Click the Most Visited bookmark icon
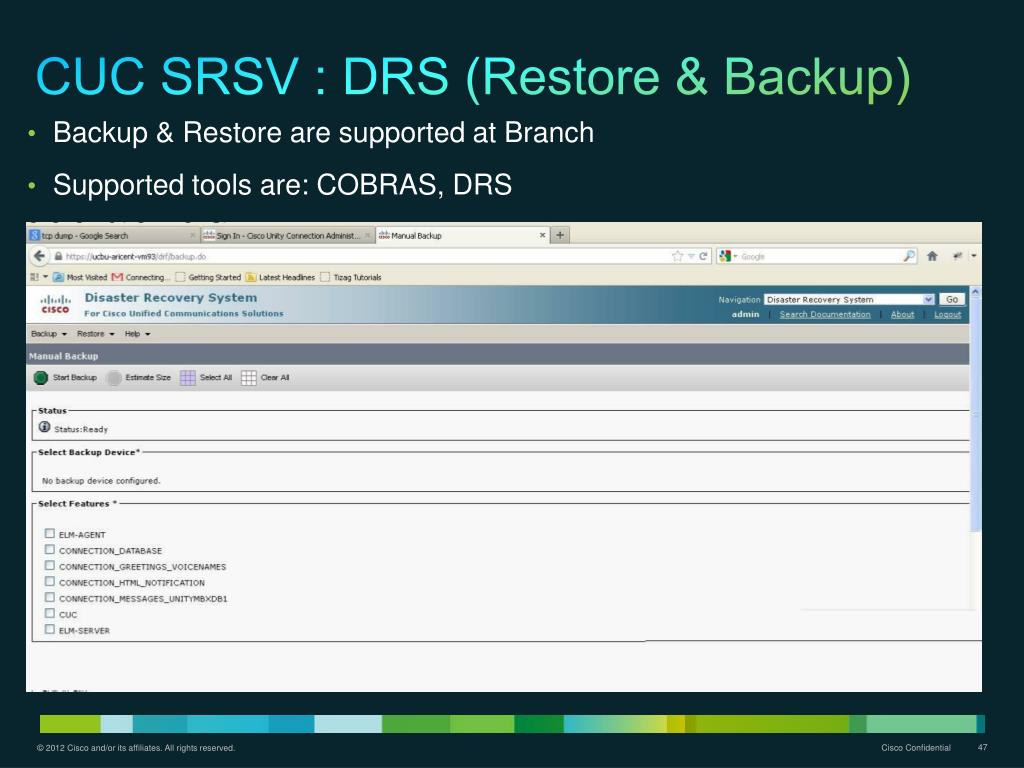The height and width of the screenshot is (768, 1024). point(58,277)
